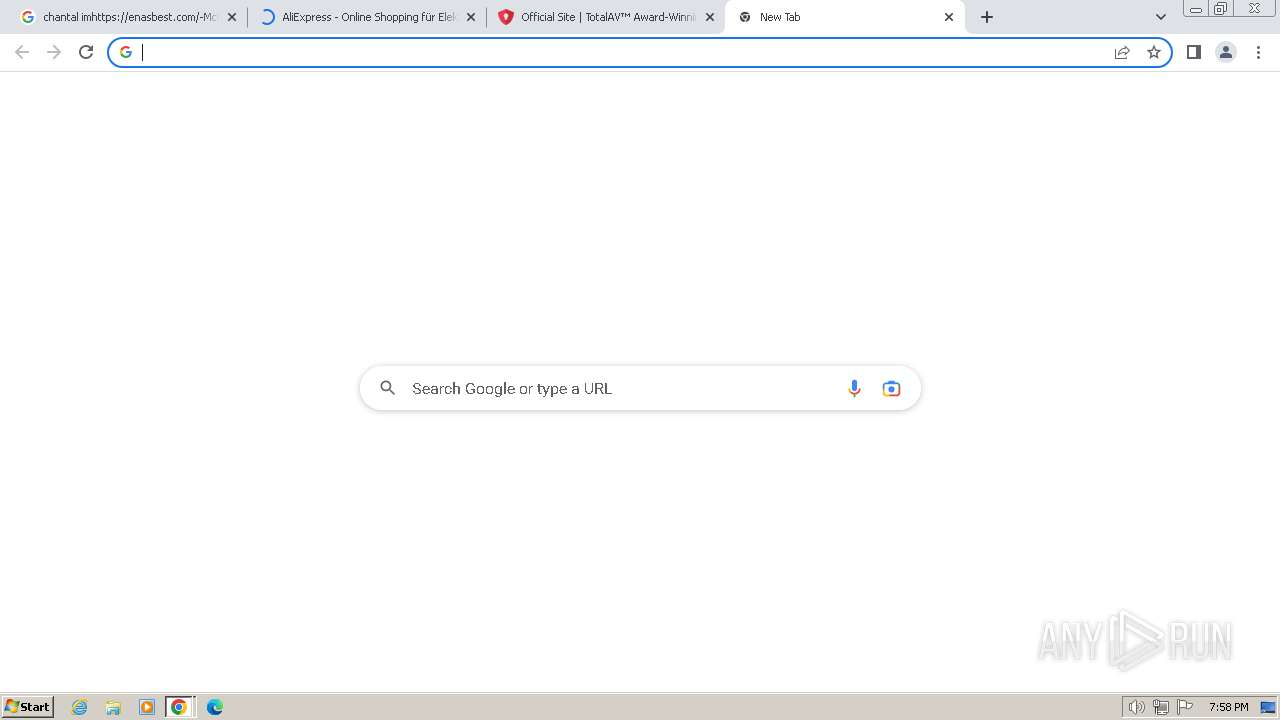This screenshot has width=1280, height=720.
Task: Click the network status tray icon
Action: pos(1161,707)
